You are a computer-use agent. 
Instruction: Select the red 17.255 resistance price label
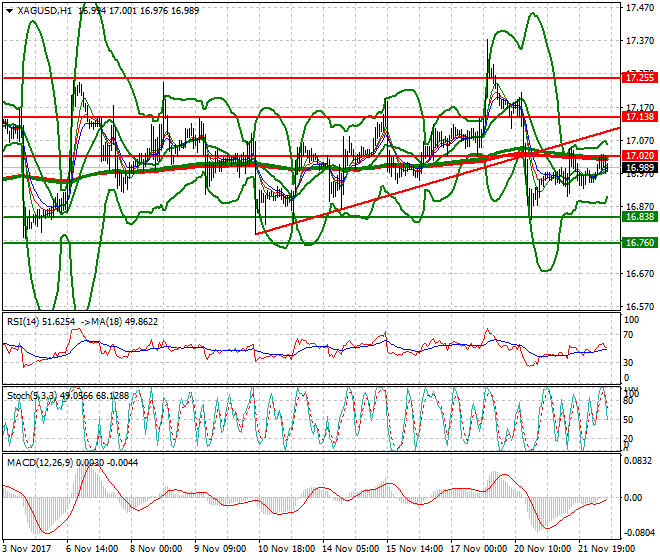pos(639,77)
